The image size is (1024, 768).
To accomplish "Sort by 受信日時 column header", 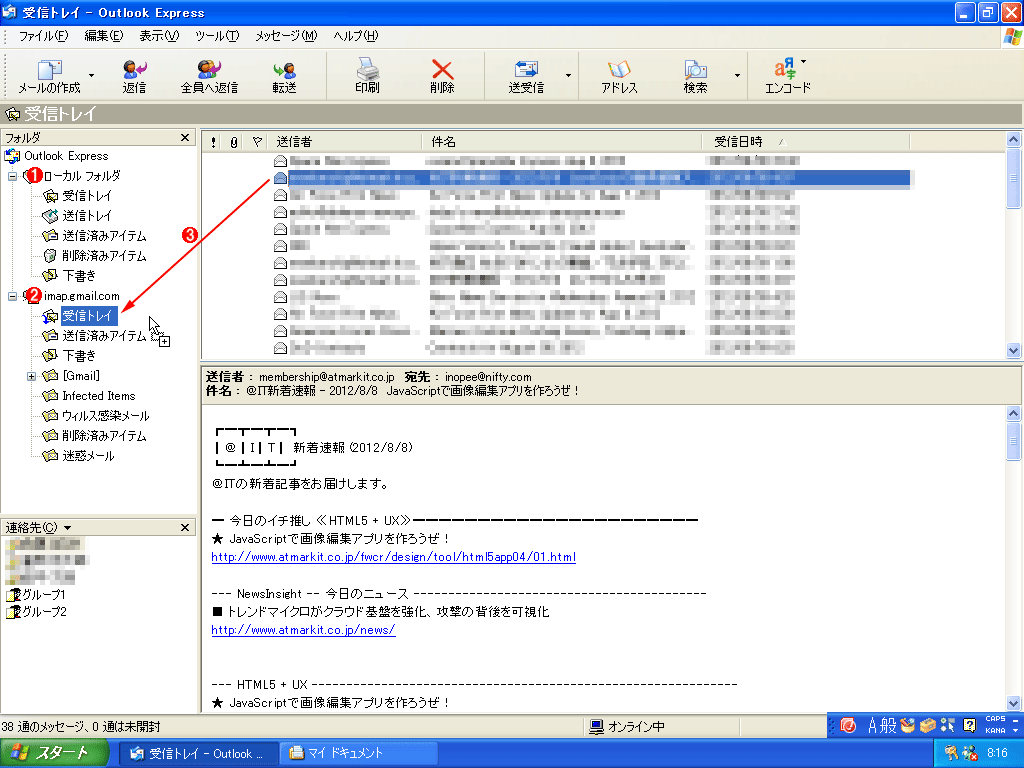I will (805, 142).
